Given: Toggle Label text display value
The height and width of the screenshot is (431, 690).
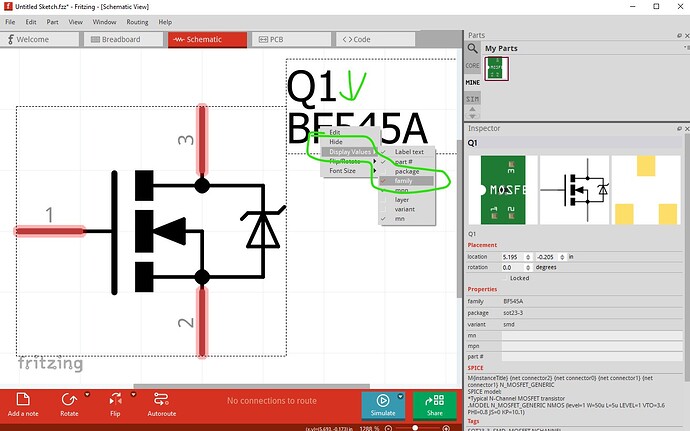Looking at the screenshot, I should (407, 151).
